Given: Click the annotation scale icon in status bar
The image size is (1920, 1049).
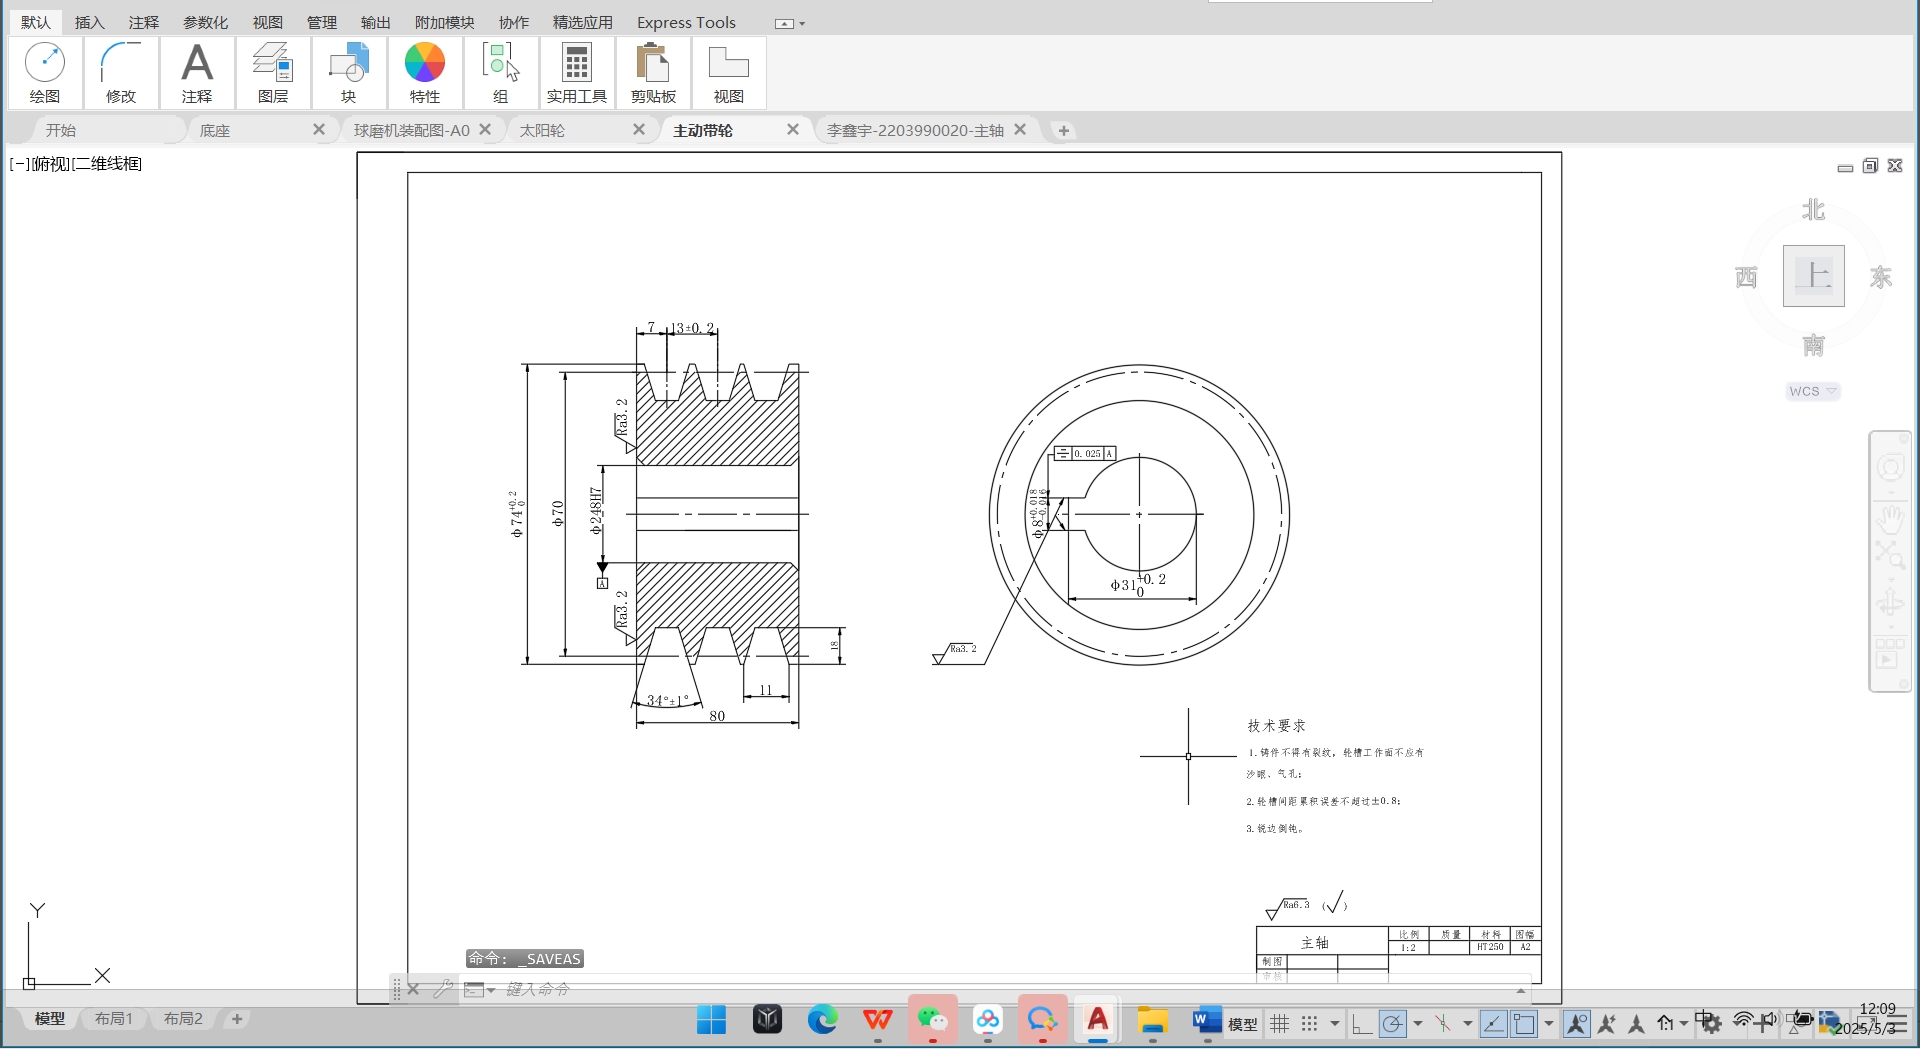Looking at the screenshot, I should [x=1637, y=1023].
